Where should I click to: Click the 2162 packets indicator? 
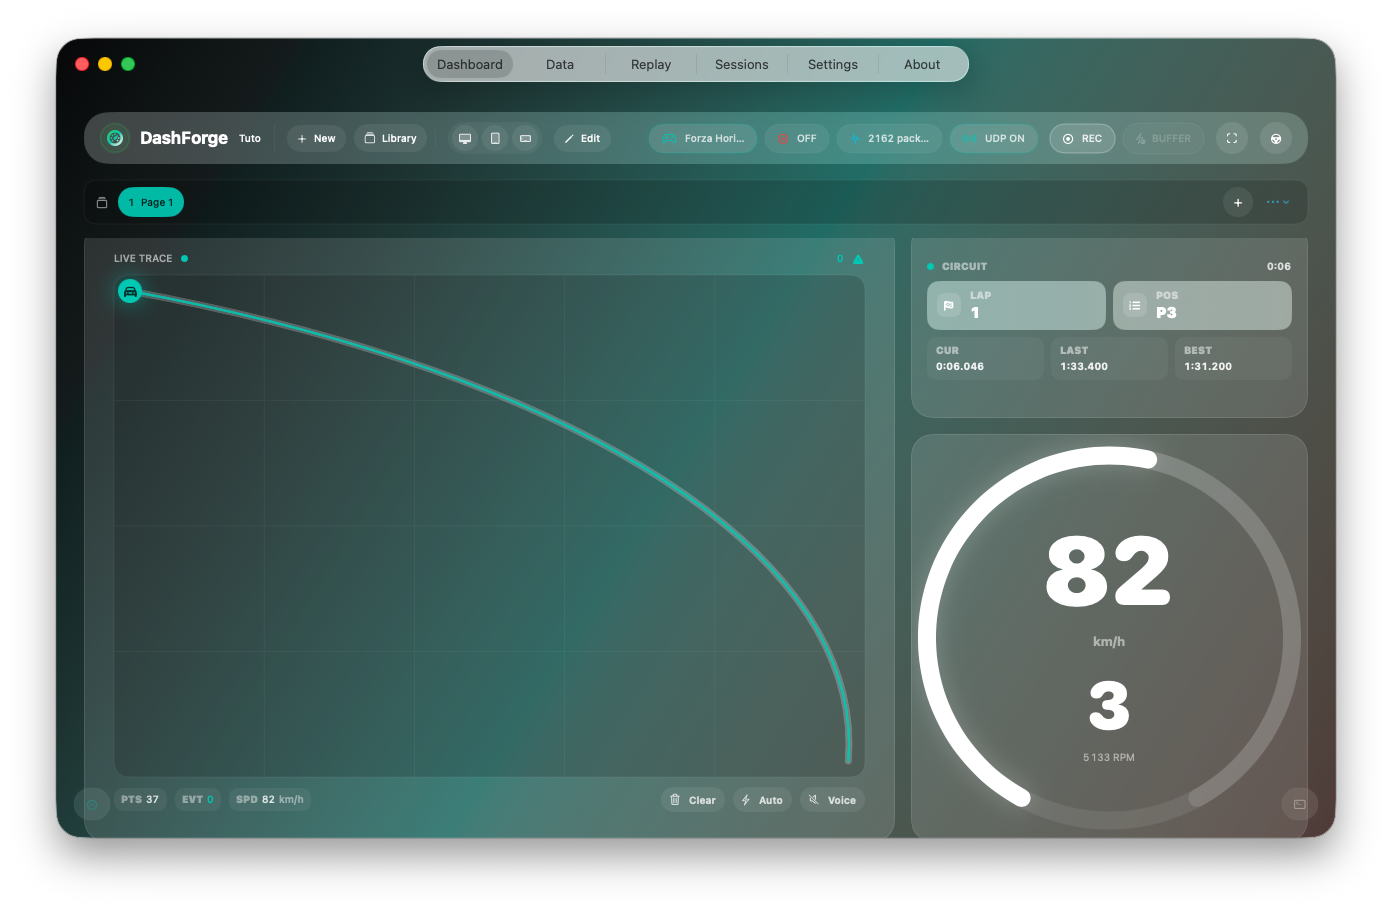point(889,138)
